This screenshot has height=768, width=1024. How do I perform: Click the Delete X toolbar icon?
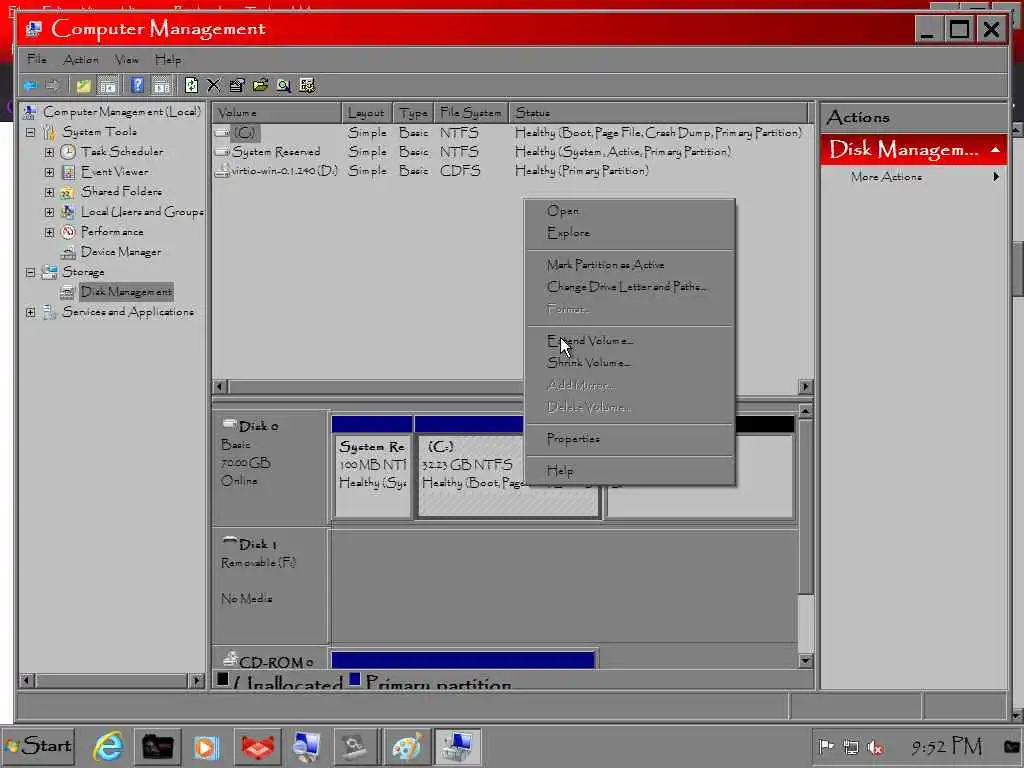[x=214, y=86]
